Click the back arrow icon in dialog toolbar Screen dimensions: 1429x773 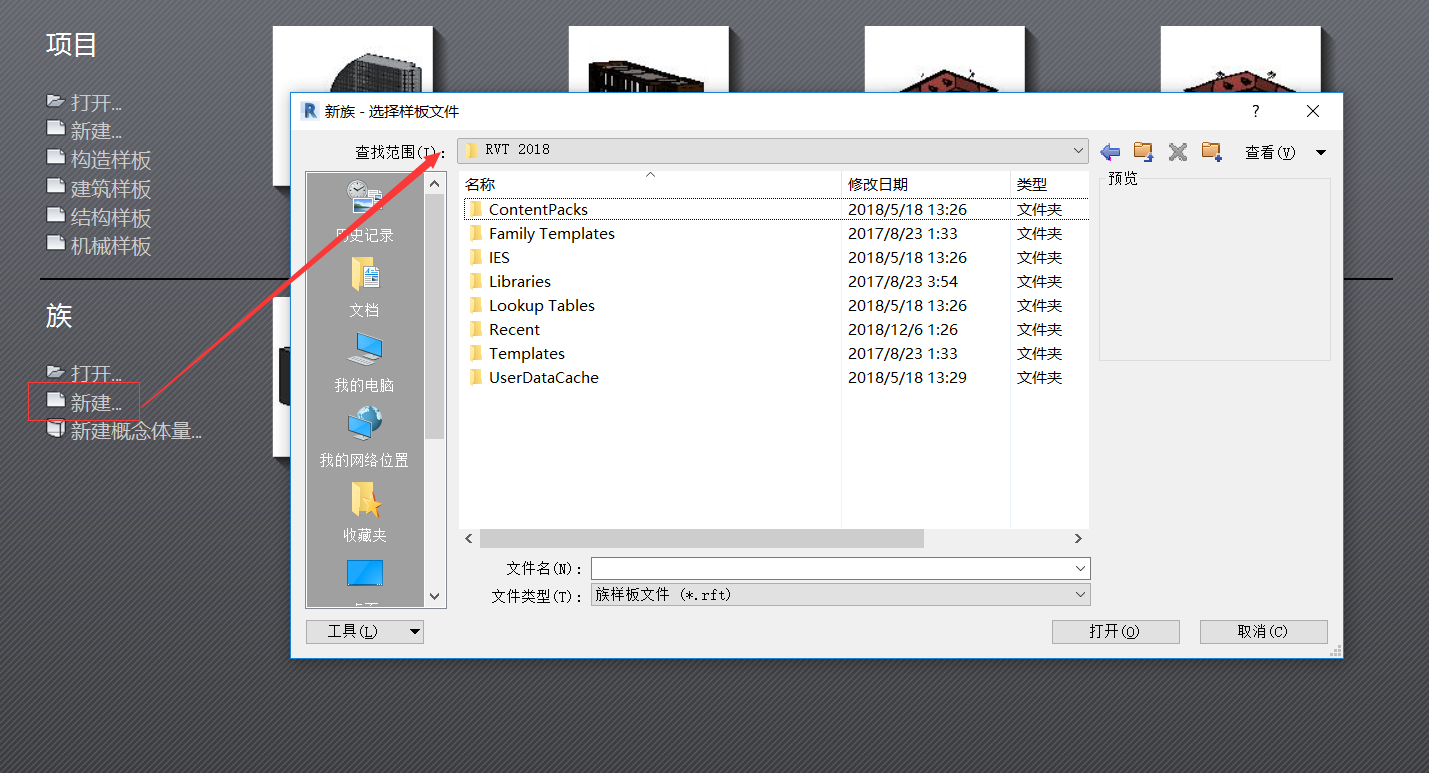click(1110, 152)
